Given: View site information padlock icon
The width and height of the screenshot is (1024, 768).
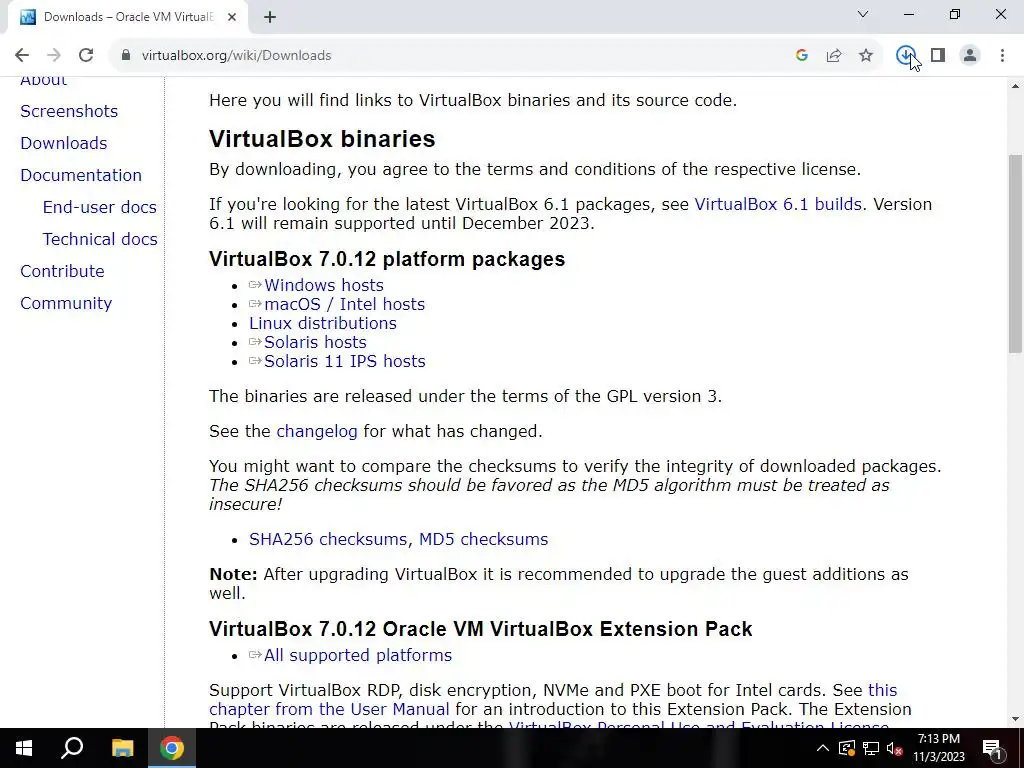Looking at the screenshot, I should (x=125, y=56).
